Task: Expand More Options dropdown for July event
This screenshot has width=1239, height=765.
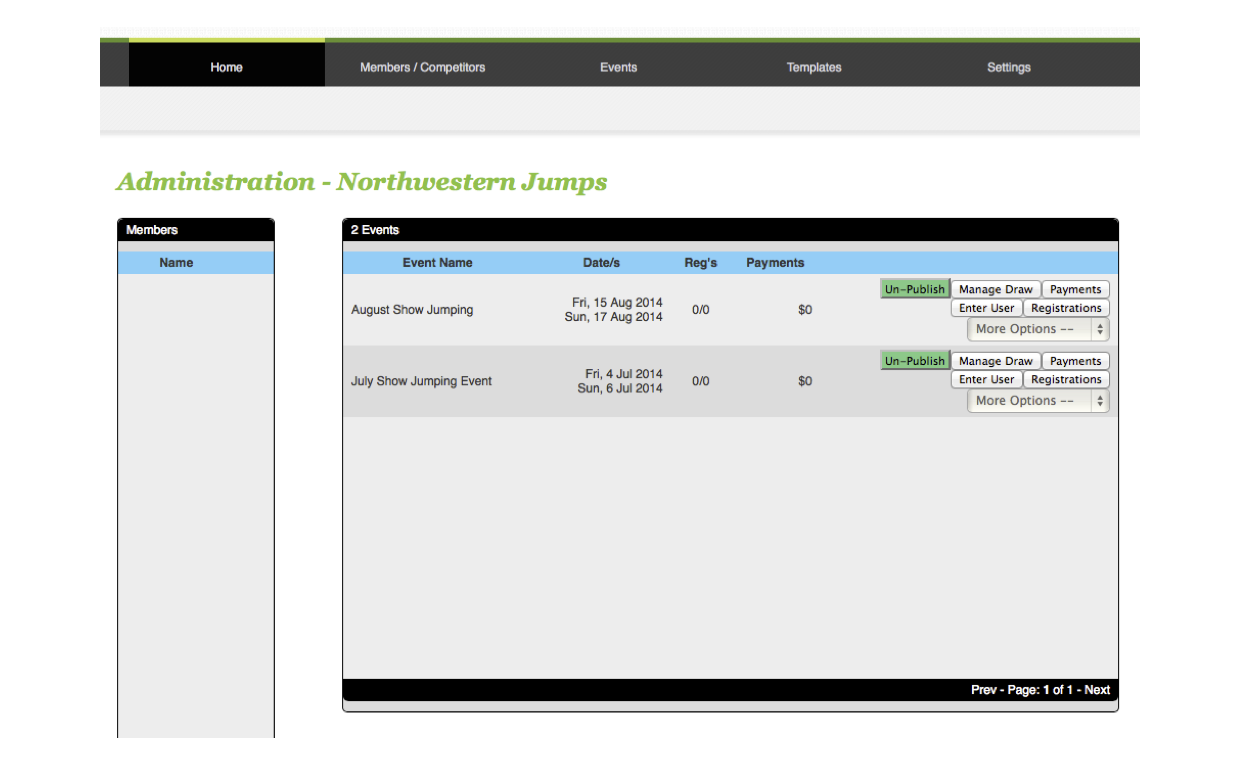Action: [x=1037, y=401]
